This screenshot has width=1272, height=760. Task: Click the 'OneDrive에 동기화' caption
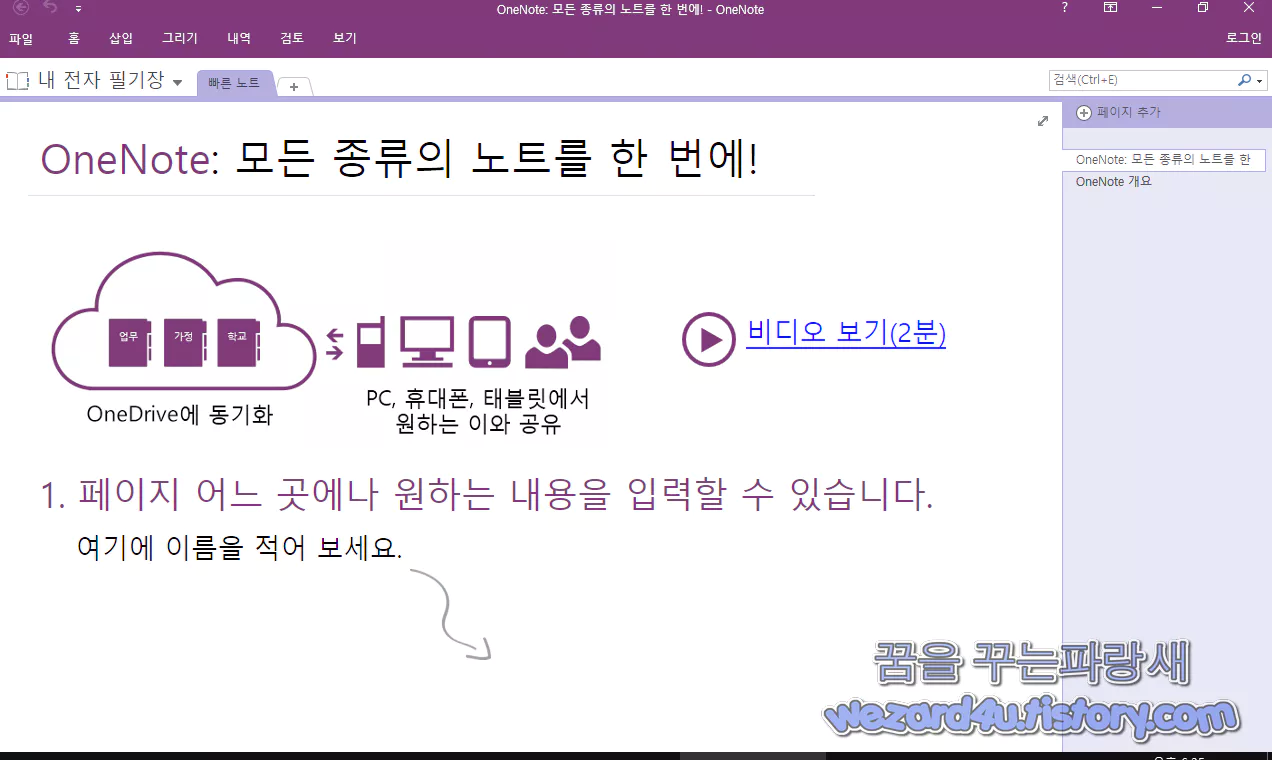click(180, 414)
